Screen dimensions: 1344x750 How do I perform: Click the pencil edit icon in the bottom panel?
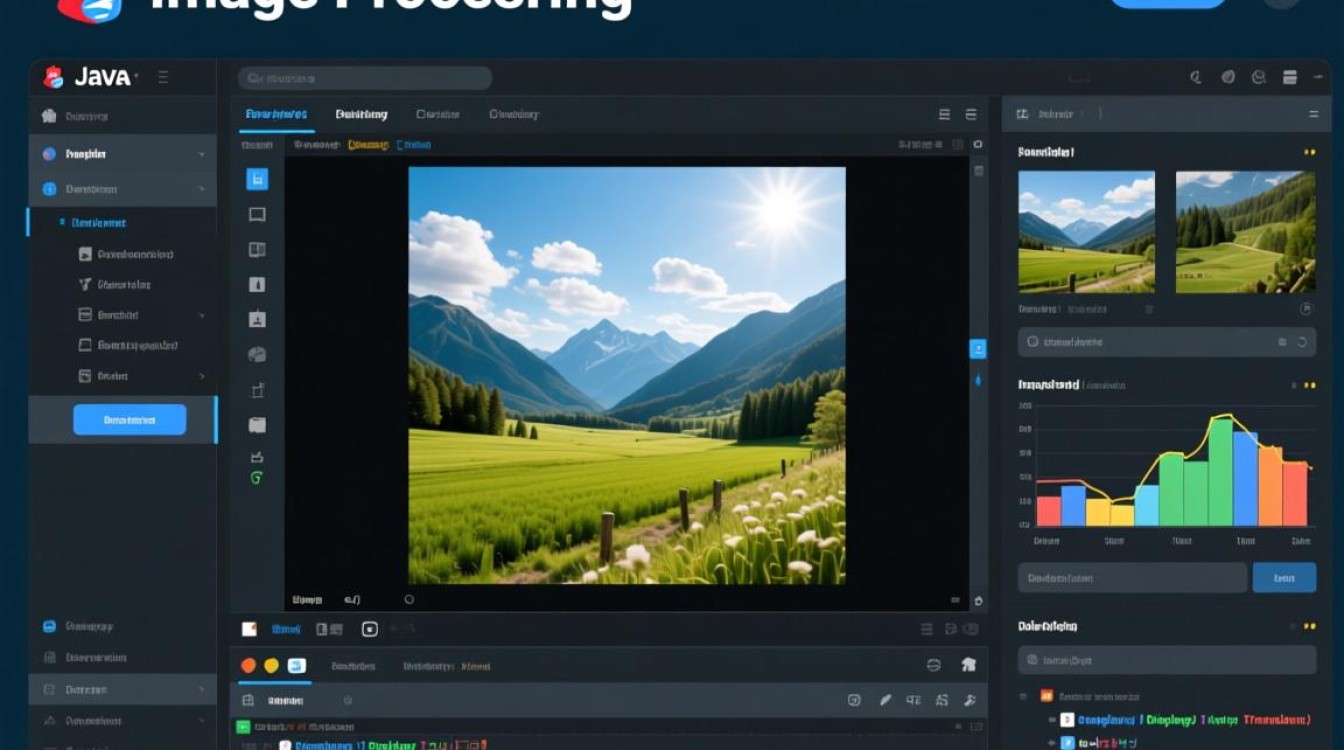pyautogui.click(x=885, y=701)
